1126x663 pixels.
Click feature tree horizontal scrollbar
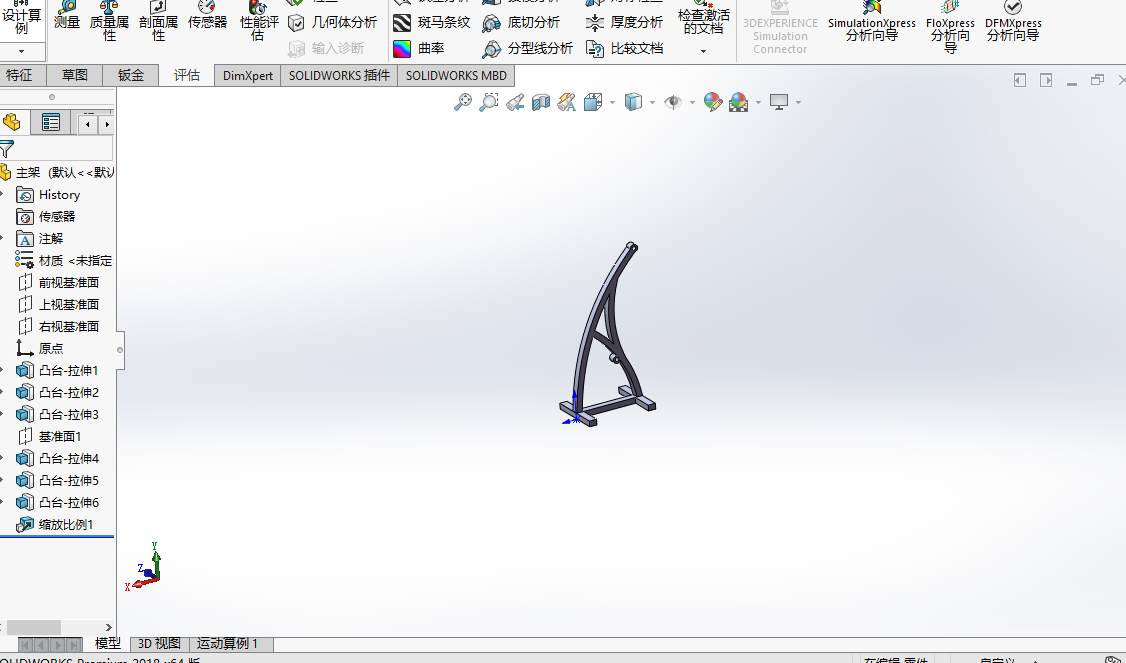pyautogui.click(x=34, y=627)
